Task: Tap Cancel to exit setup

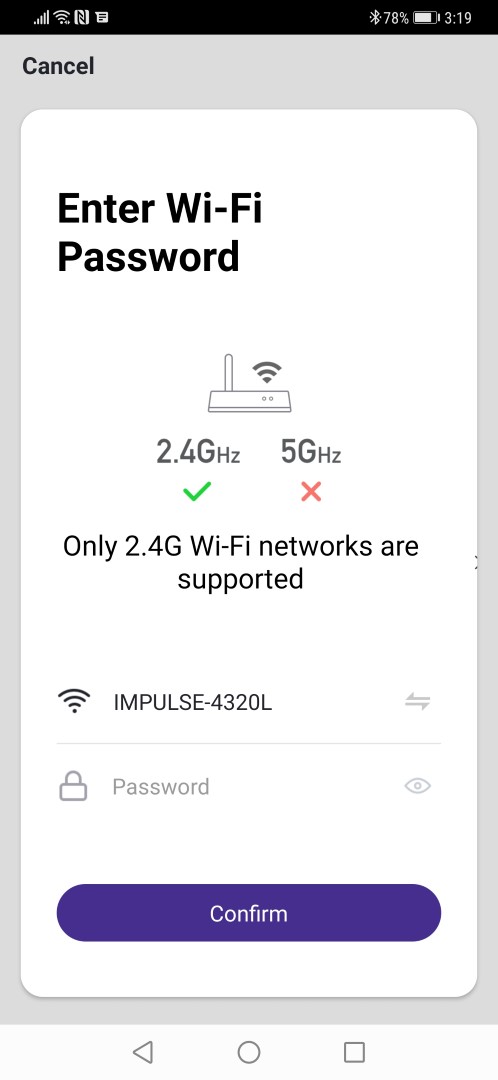Action: (58, 66)
